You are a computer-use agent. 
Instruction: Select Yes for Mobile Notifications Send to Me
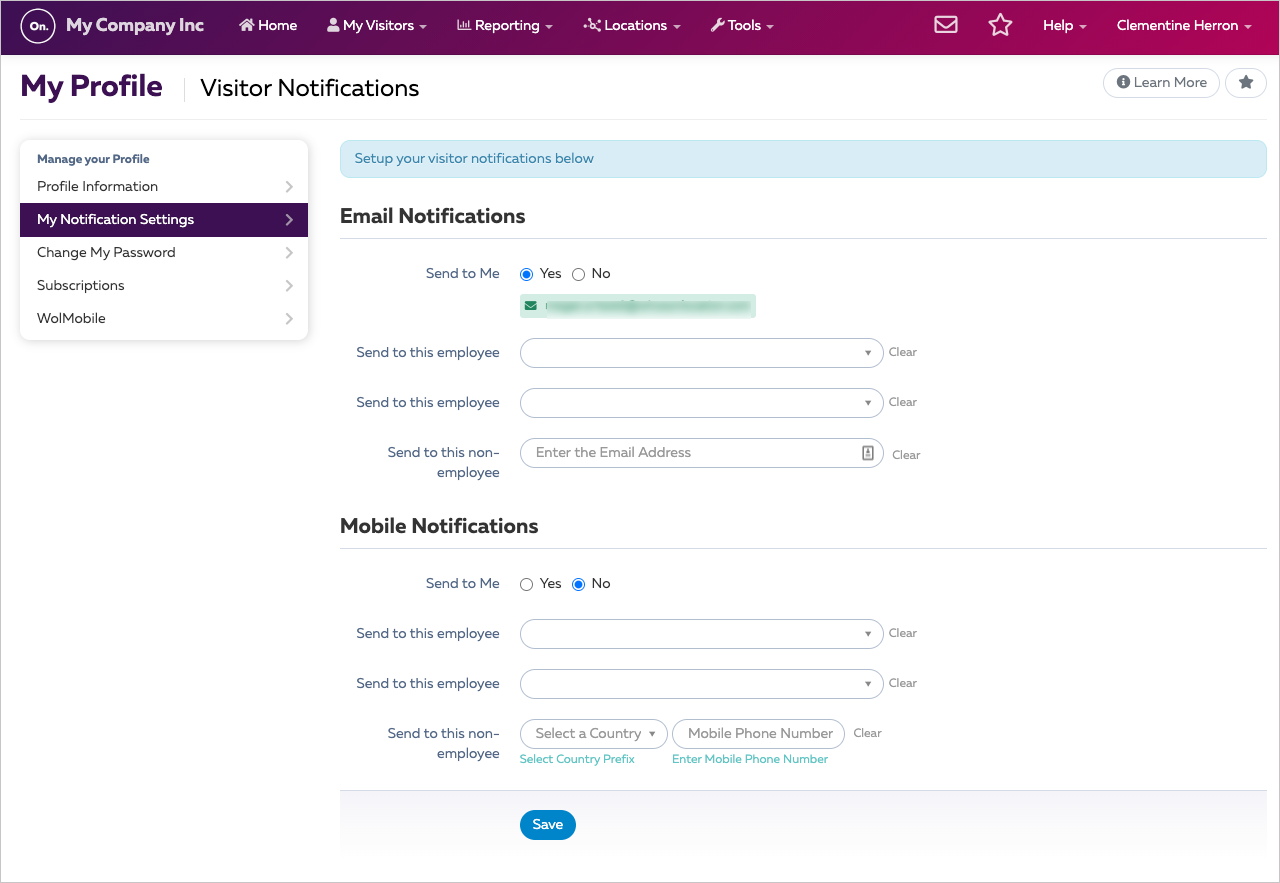[x=527, y=584]
